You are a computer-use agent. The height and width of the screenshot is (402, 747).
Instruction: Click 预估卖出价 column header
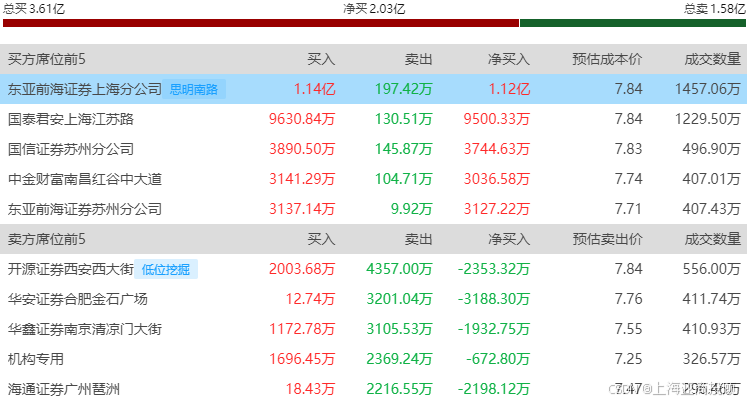[x=607, y=239]
